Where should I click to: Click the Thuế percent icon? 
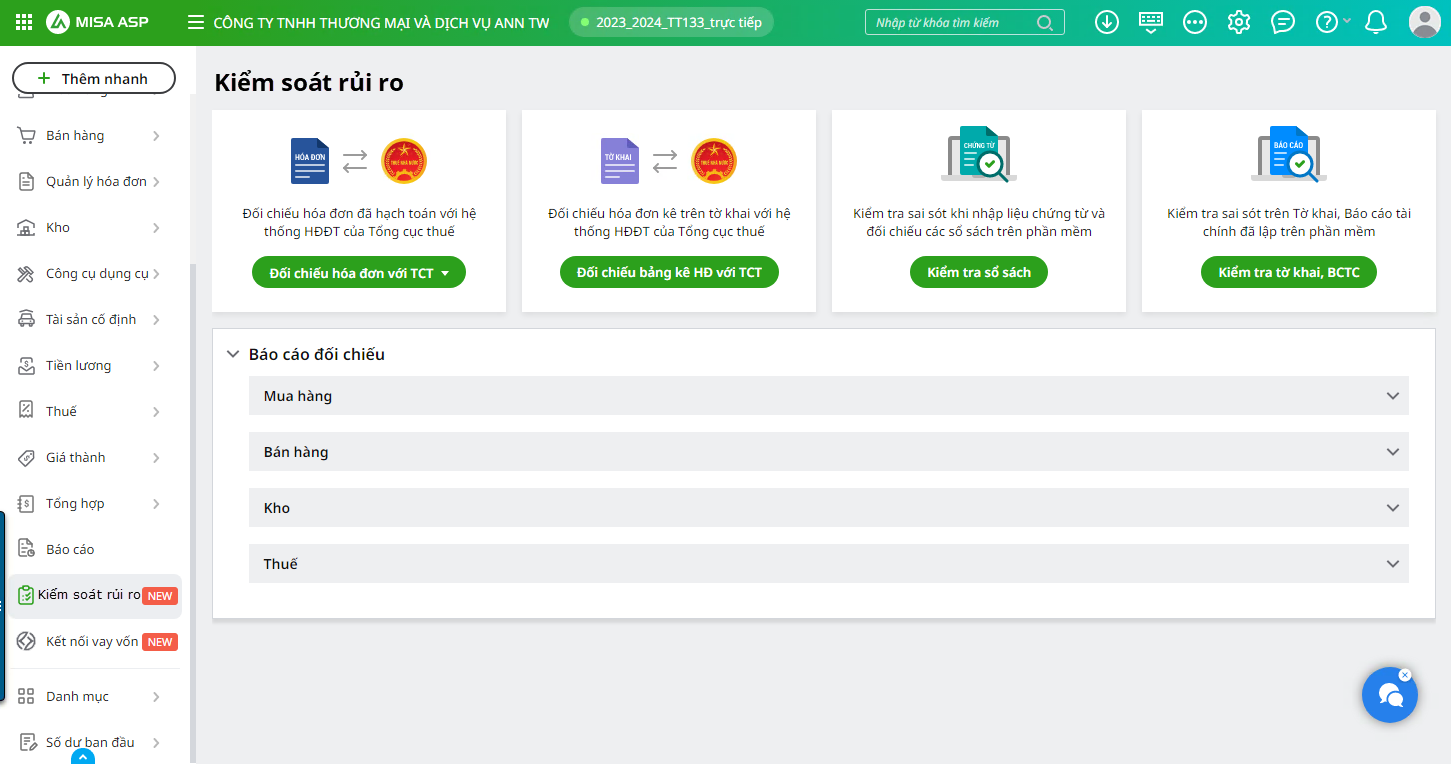pyautogui.click(x=27, y=410)
